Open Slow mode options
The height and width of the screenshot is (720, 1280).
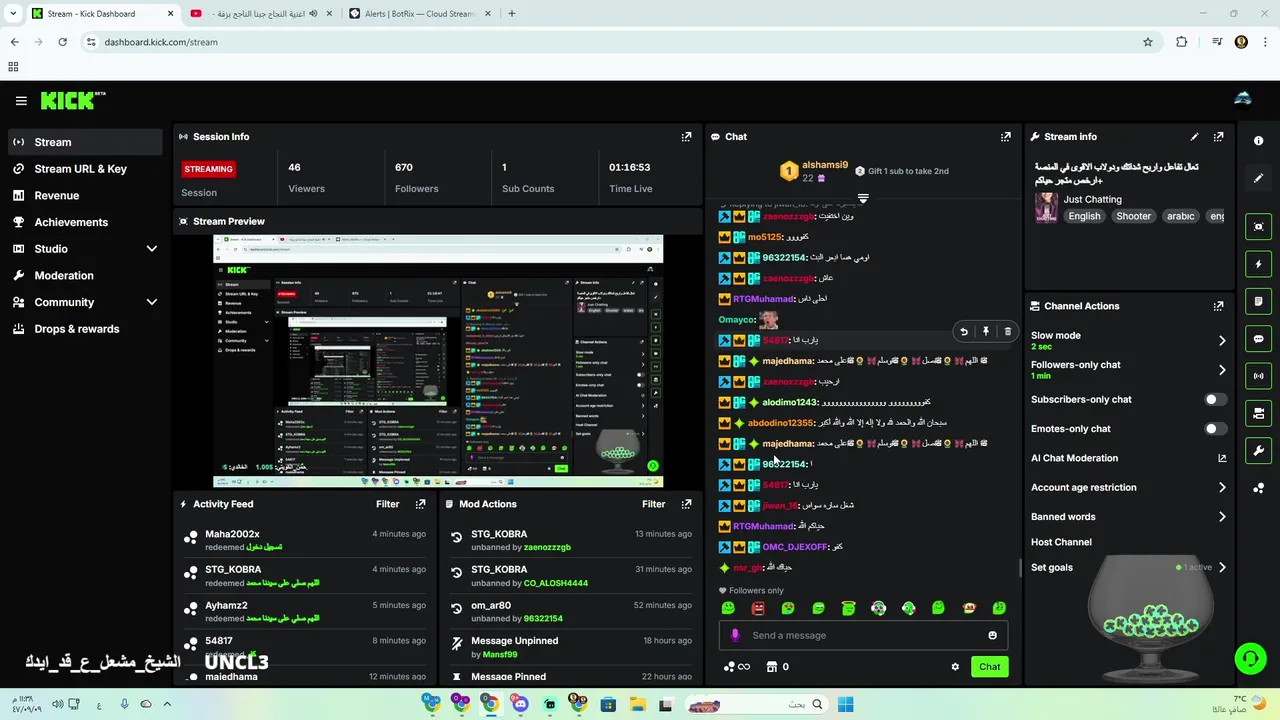pos(1127,340)
